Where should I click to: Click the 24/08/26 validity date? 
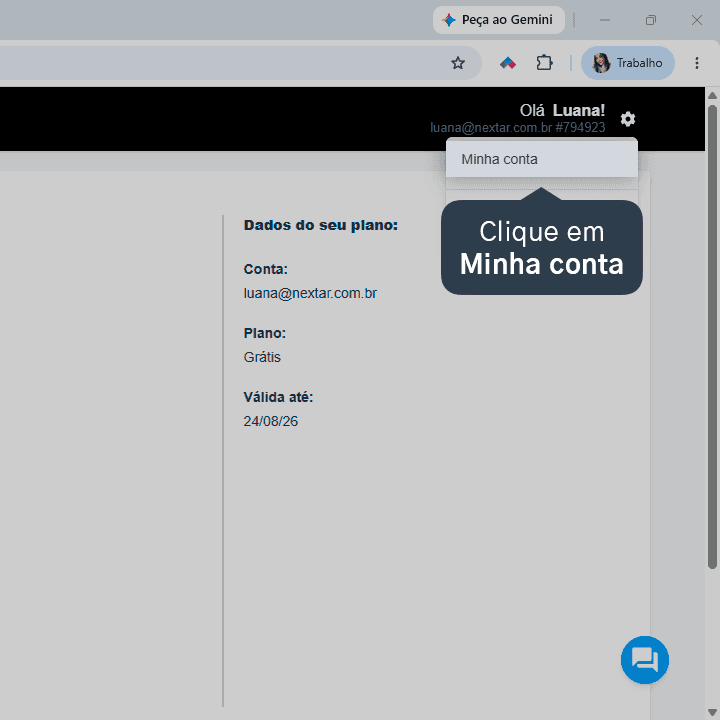270,421
